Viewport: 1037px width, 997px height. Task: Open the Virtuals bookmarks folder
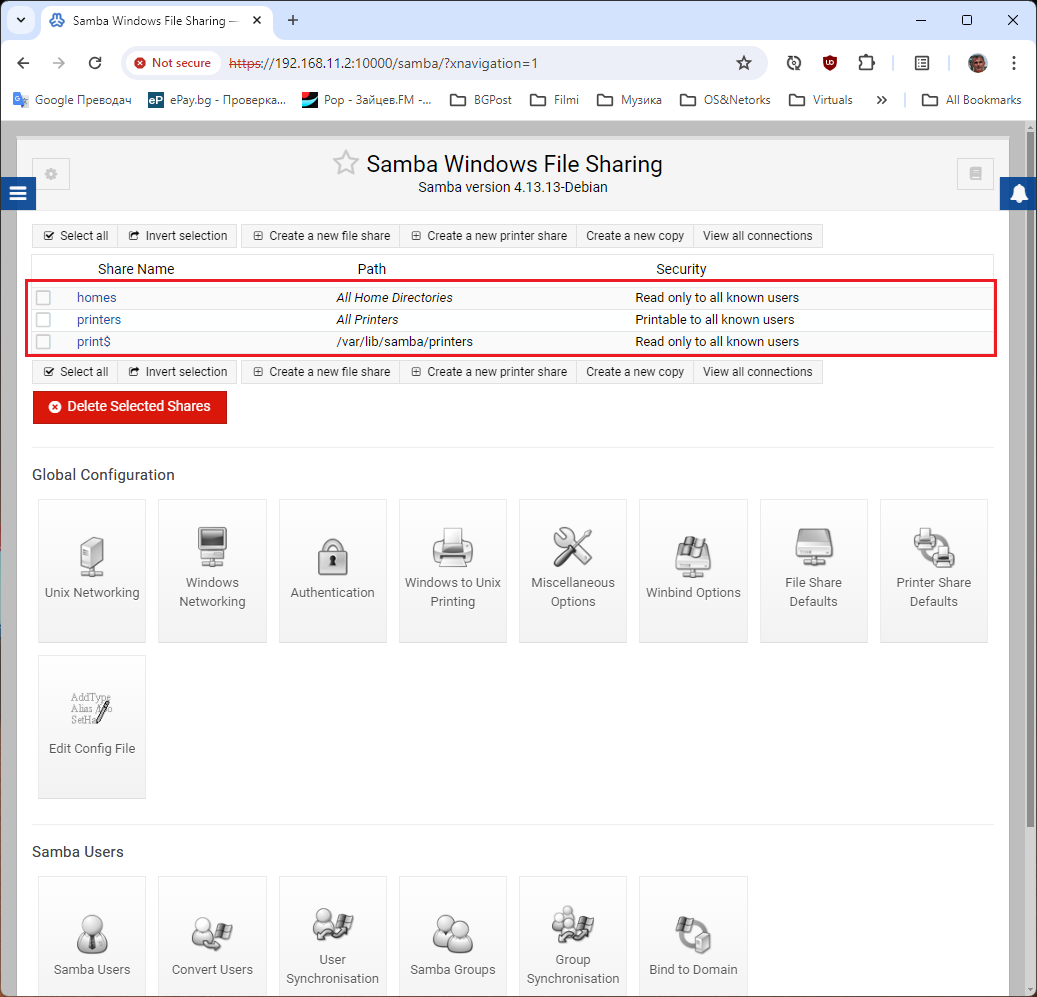(821, 100)
